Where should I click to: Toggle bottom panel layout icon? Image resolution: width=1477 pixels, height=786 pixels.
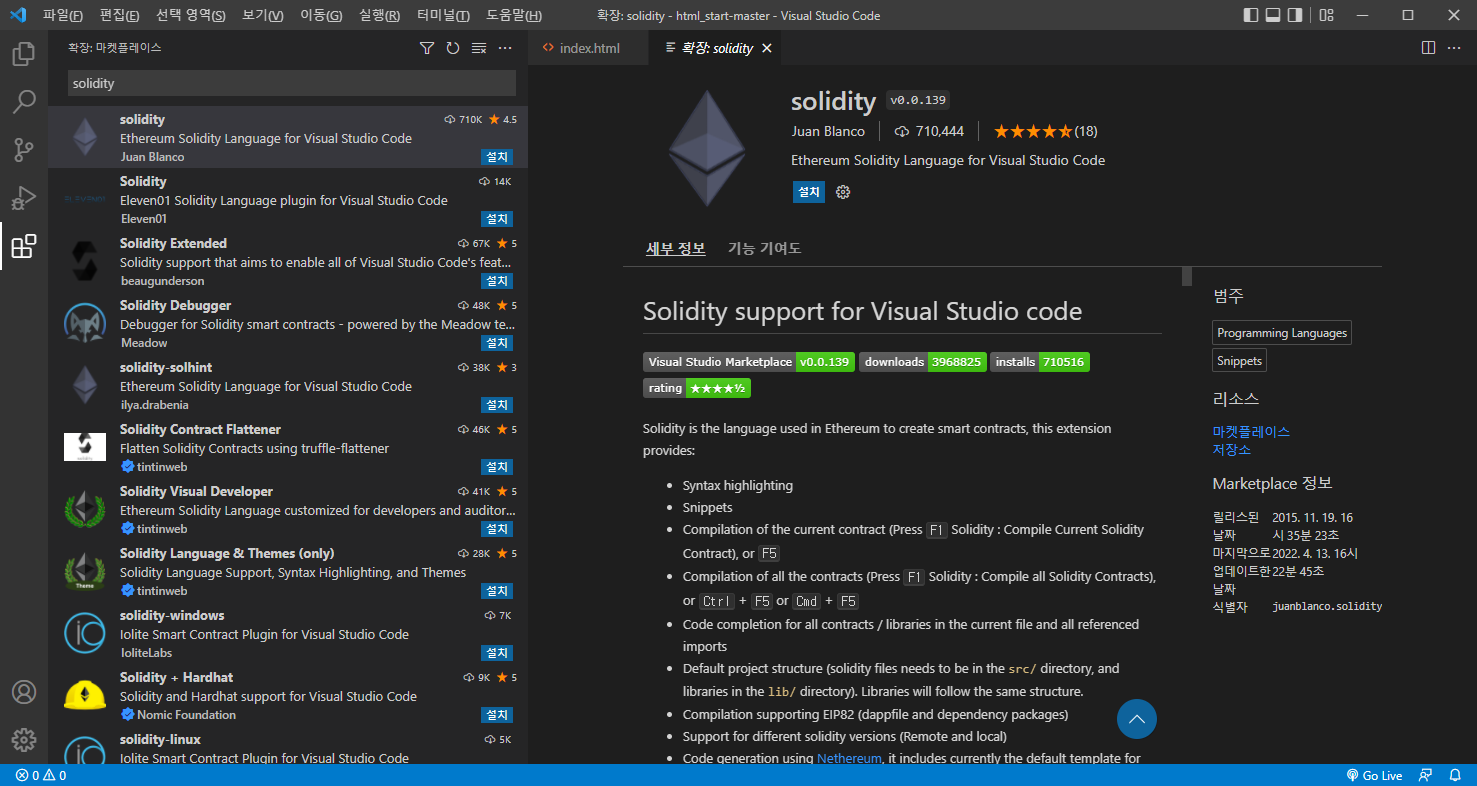1273,15
